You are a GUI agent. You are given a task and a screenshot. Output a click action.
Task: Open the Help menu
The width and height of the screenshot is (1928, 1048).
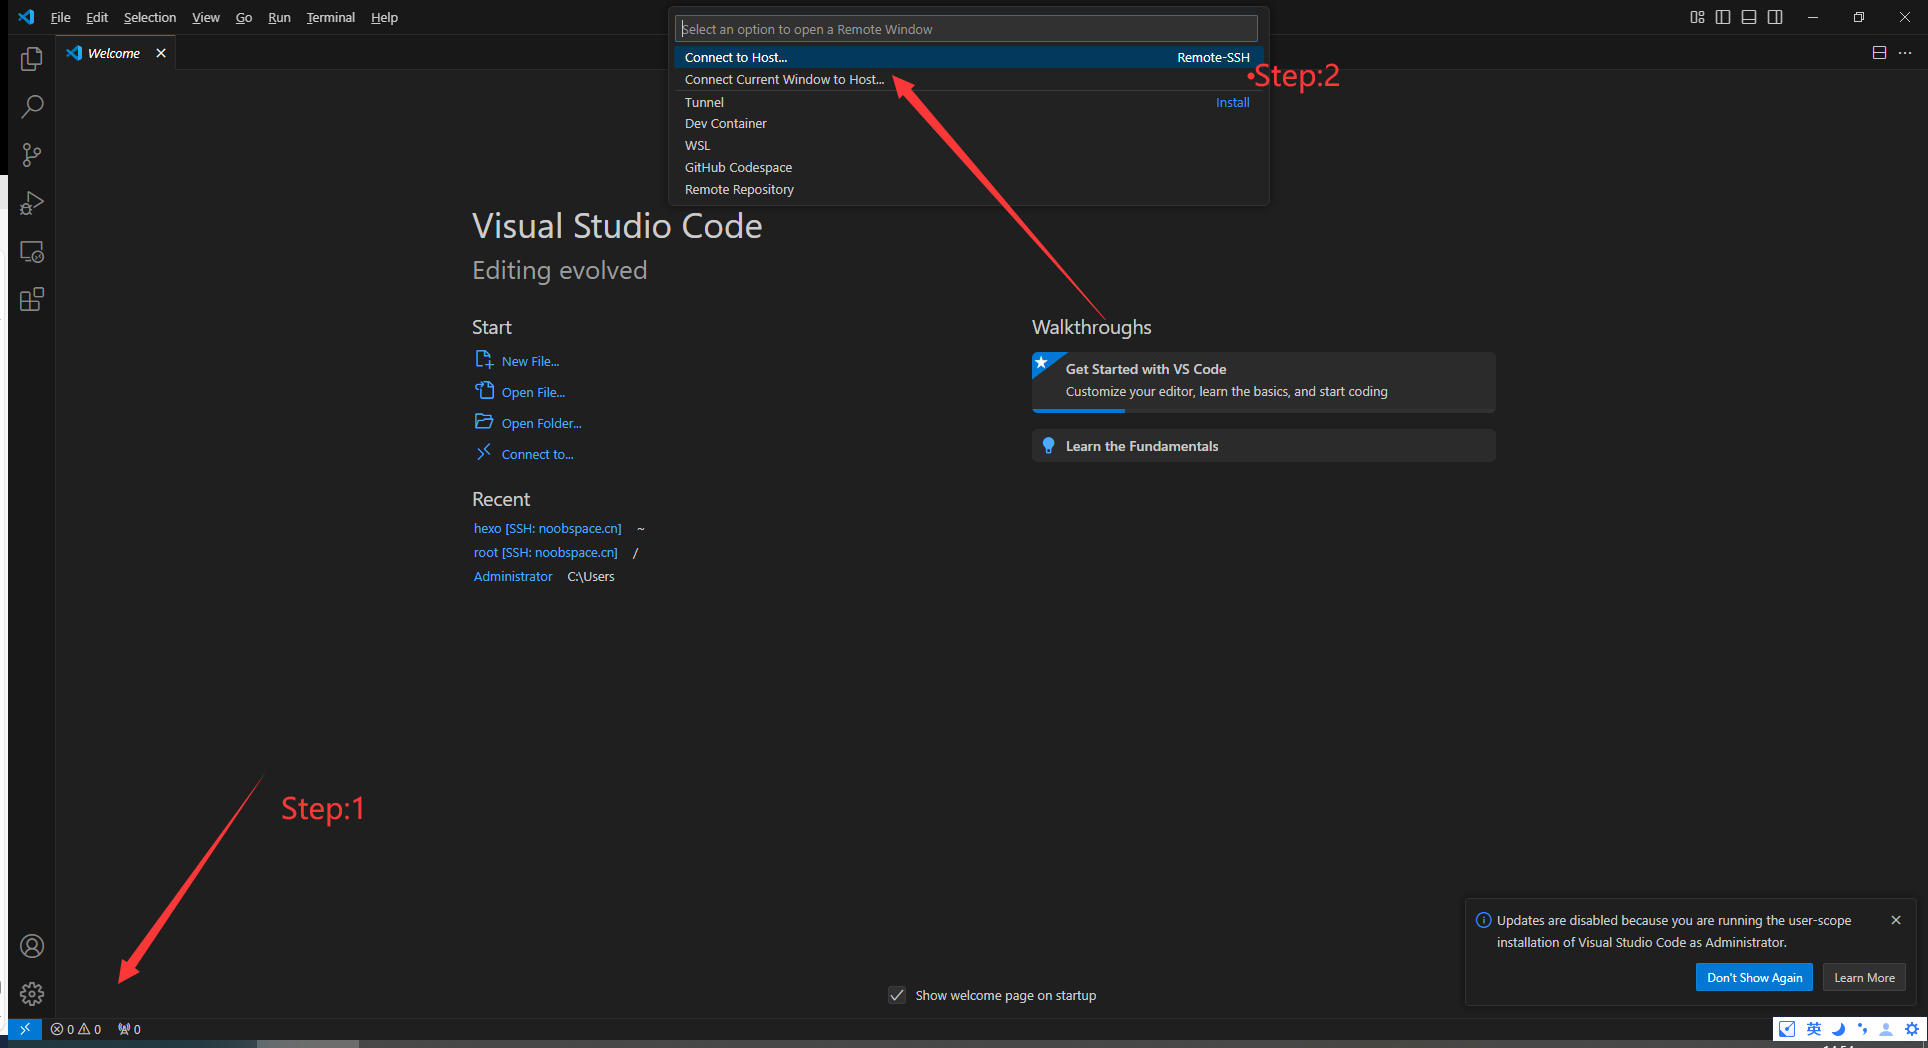coord(384,17)
